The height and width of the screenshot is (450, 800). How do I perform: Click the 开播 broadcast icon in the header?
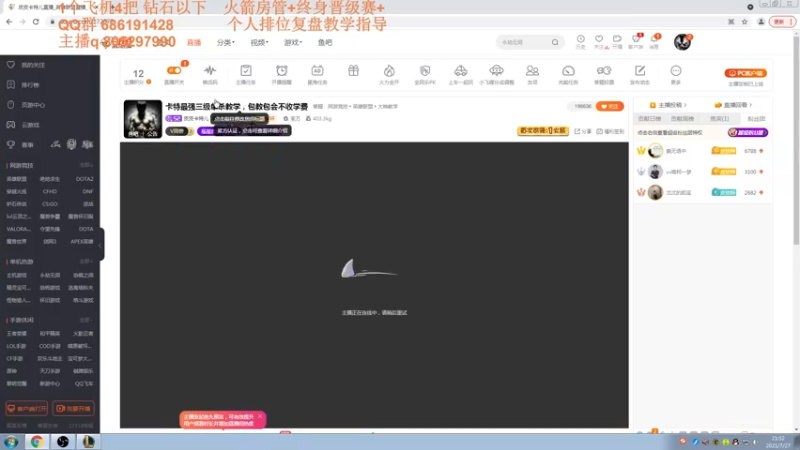[617, 41]
